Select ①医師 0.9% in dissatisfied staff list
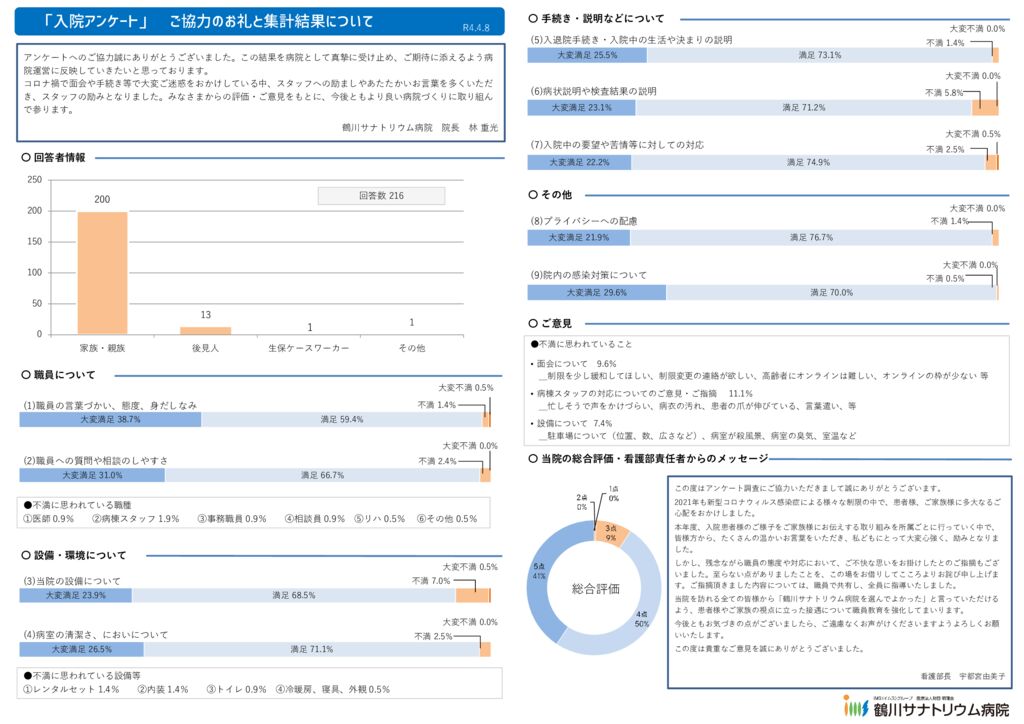Screen dimensions: 1024x724 coord(48,519)
